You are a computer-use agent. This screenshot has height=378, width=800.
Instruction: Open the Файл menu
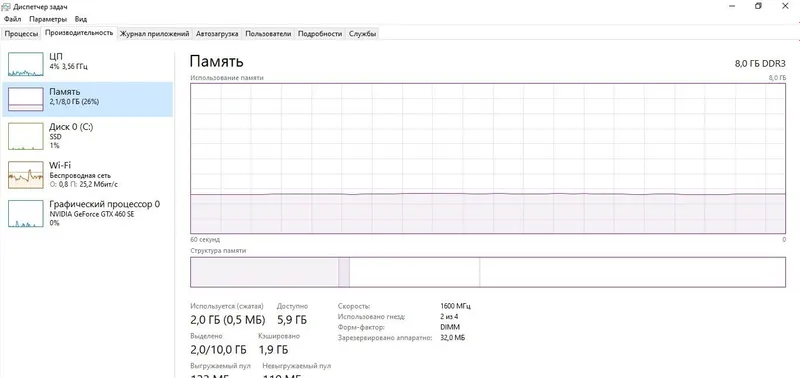point(12,19)
